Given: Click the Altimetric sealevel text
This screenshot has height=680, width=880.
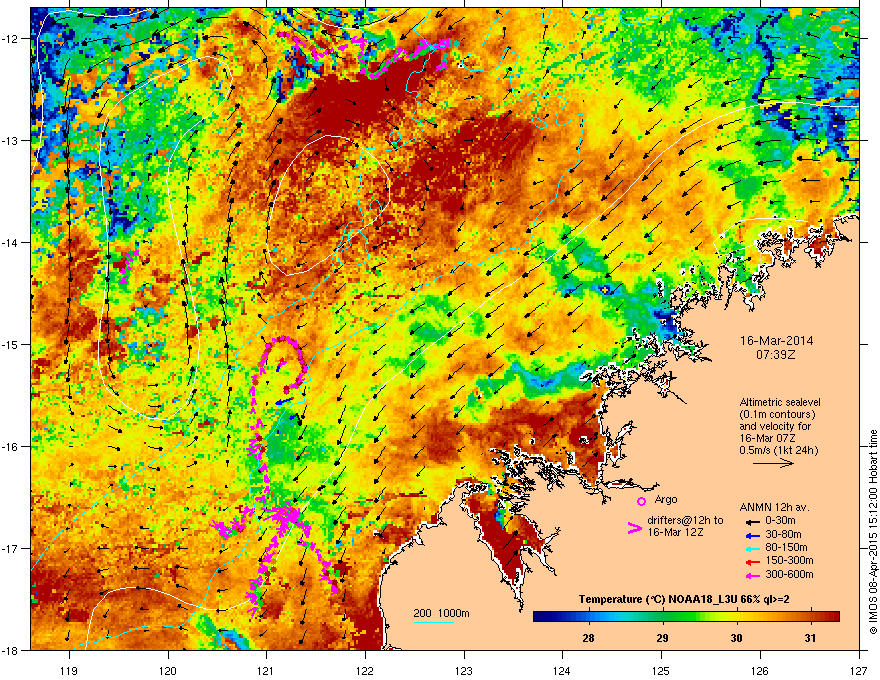Looking at the screenshot, I should click(x=780, y=402).
